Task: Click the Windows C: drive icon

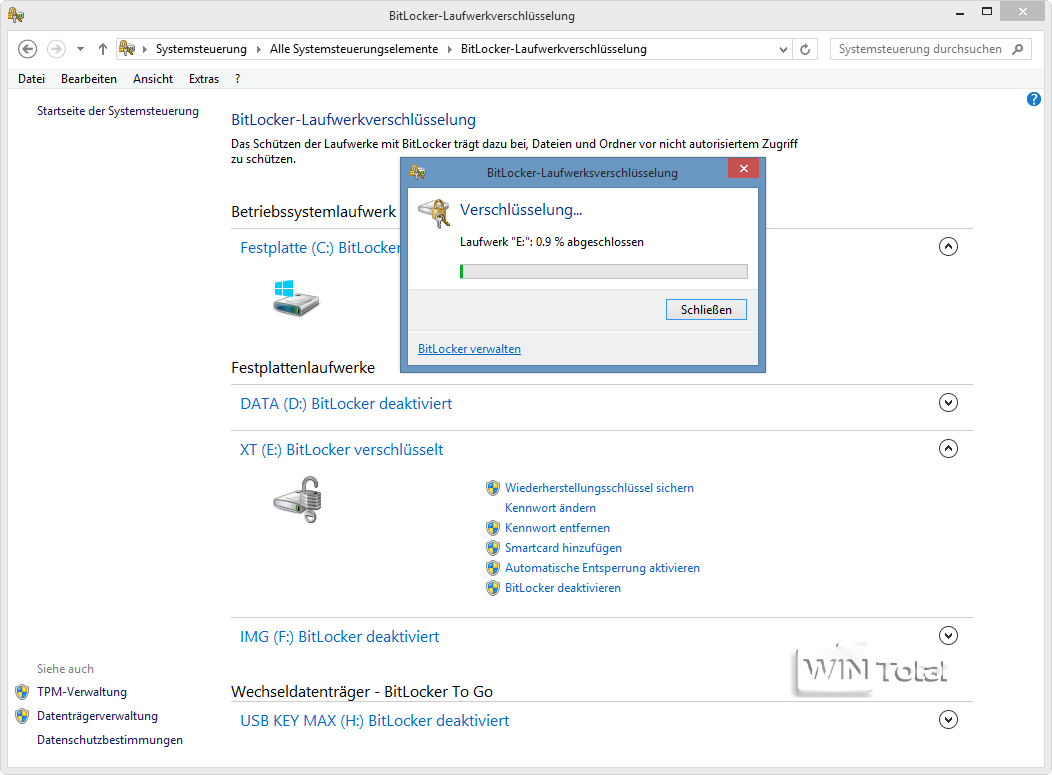Action: 296,299
